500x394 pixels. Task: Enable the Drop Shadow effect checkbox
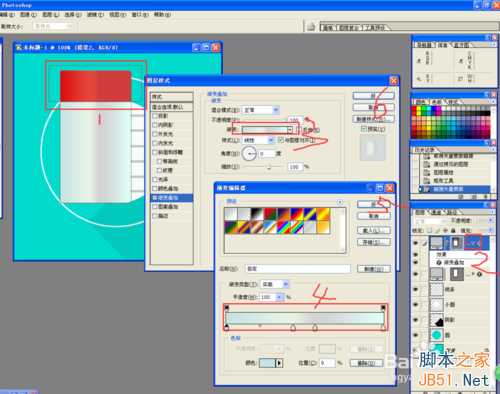click(x=155, y=116)
